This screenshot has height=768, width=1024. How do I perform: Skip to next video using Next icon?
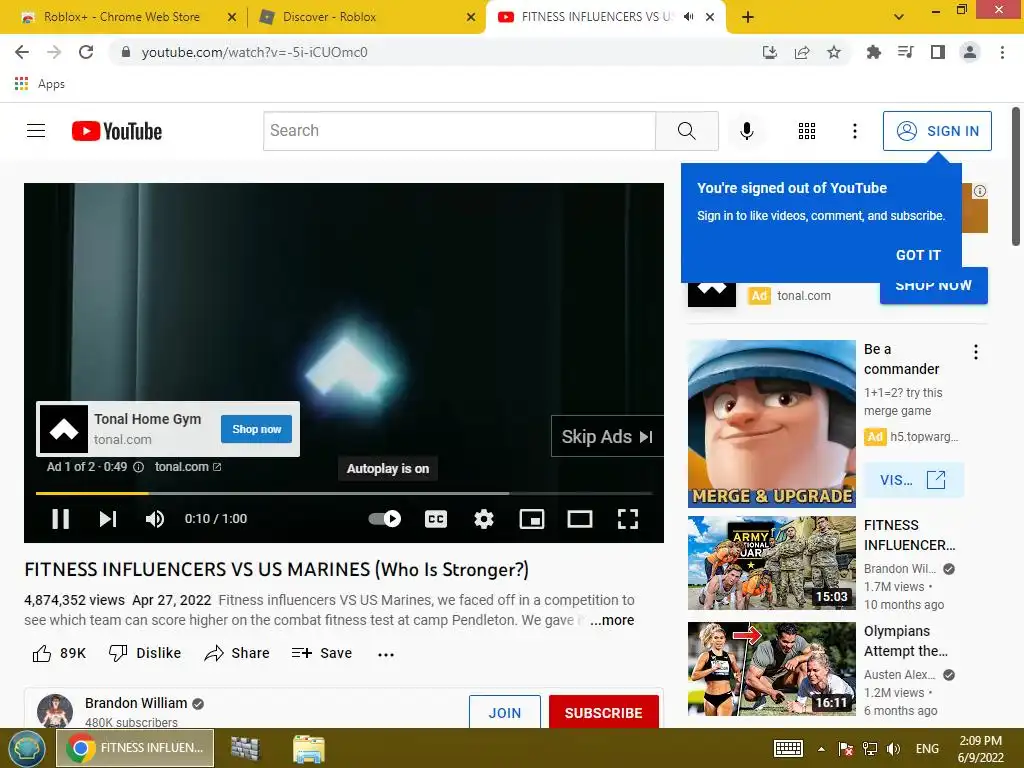point(108,519)
